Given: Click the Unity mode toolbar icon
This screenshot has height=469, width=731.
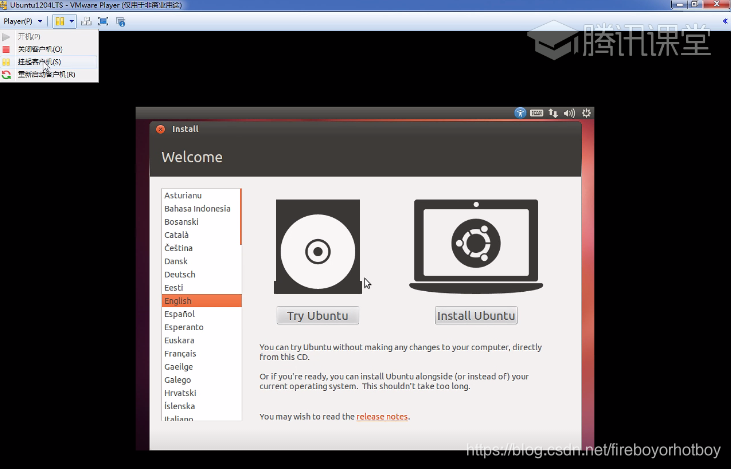Looking at the screenshot, I should coord(120,21).
